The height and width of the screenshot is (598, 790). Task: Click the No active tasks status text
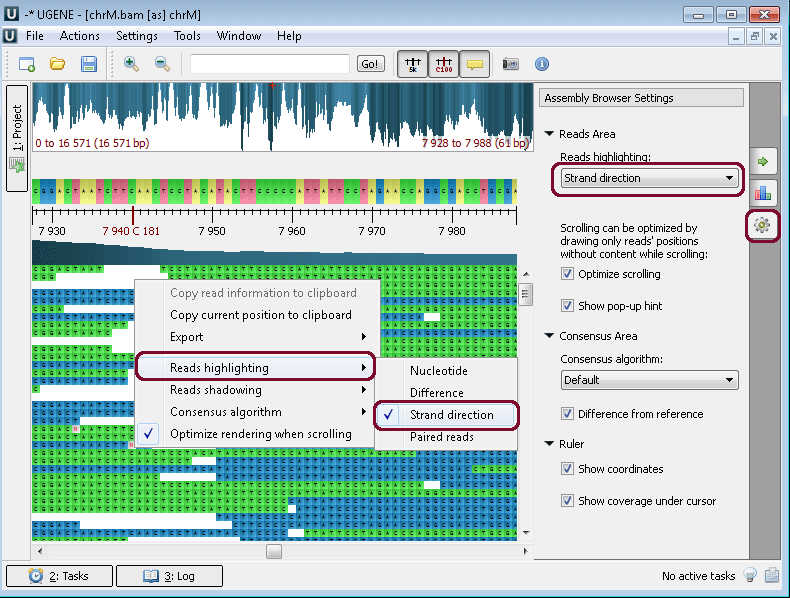(698, 576)
